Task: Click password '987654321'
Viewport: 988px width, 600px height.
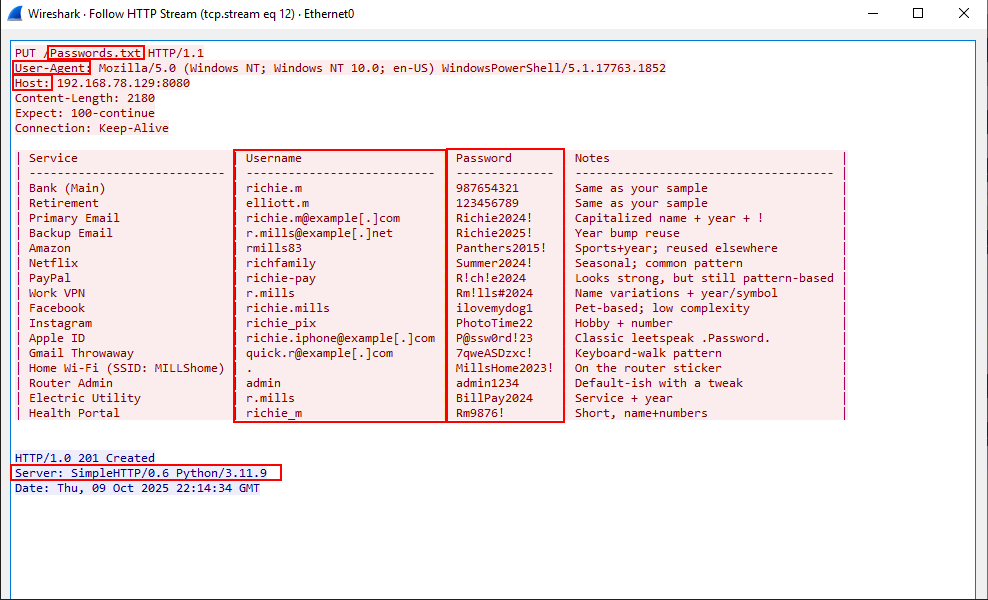Action: click(488, 188)
